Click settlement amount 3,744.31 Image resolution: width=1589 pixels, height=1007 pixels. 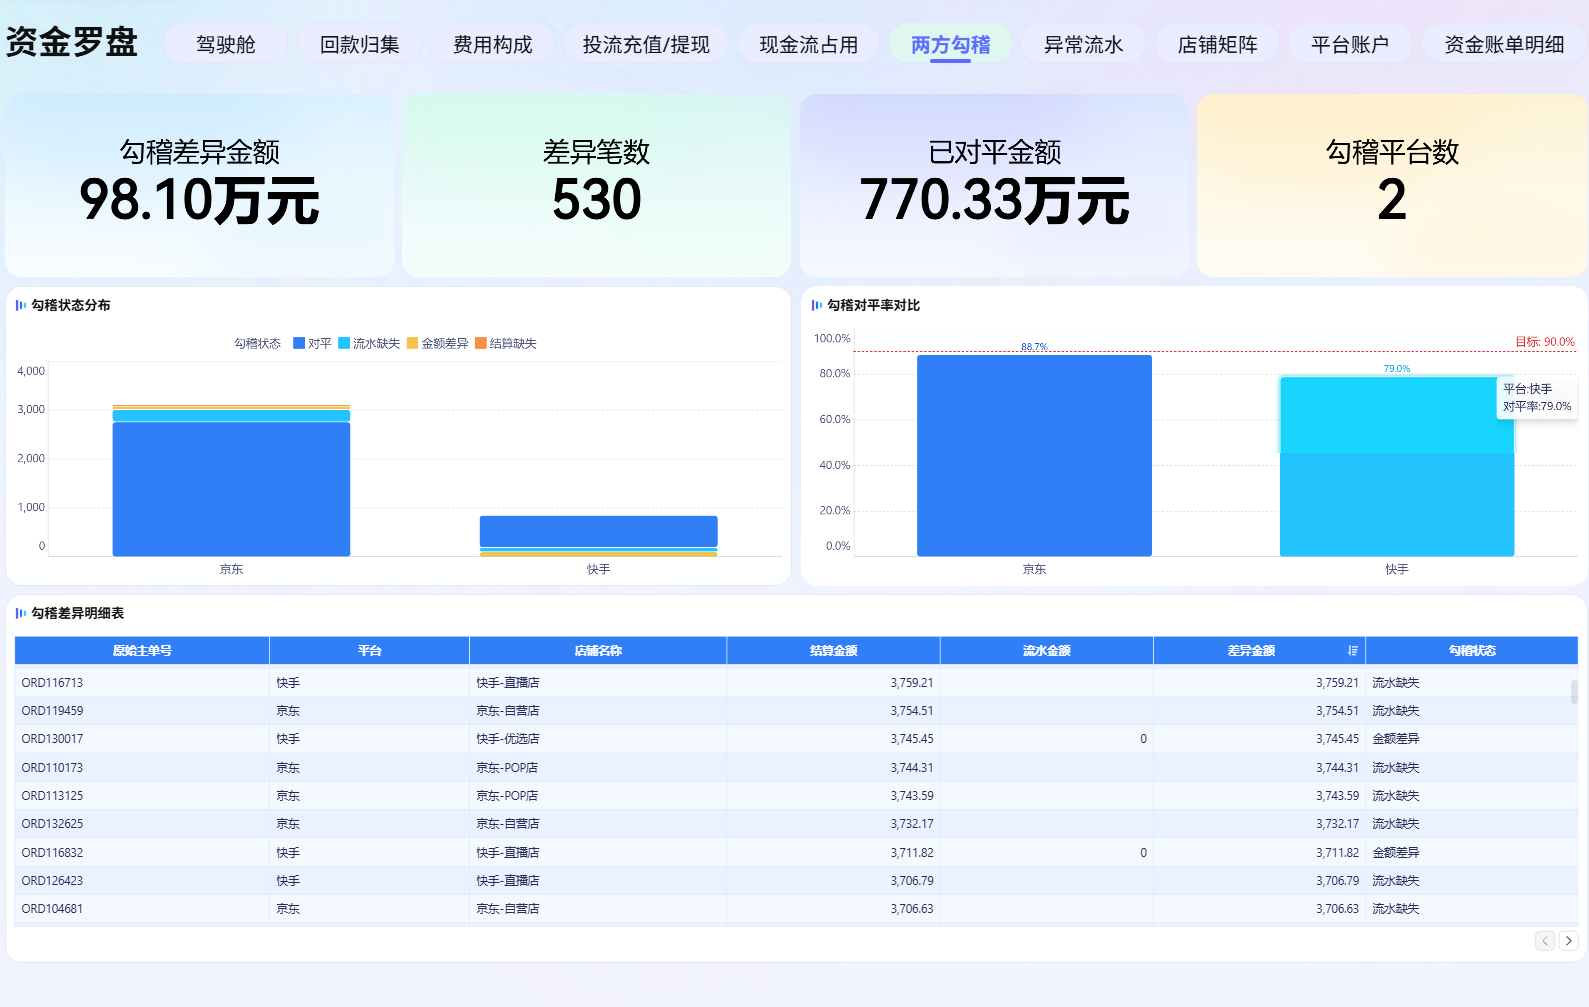click(x=912, y=768)
